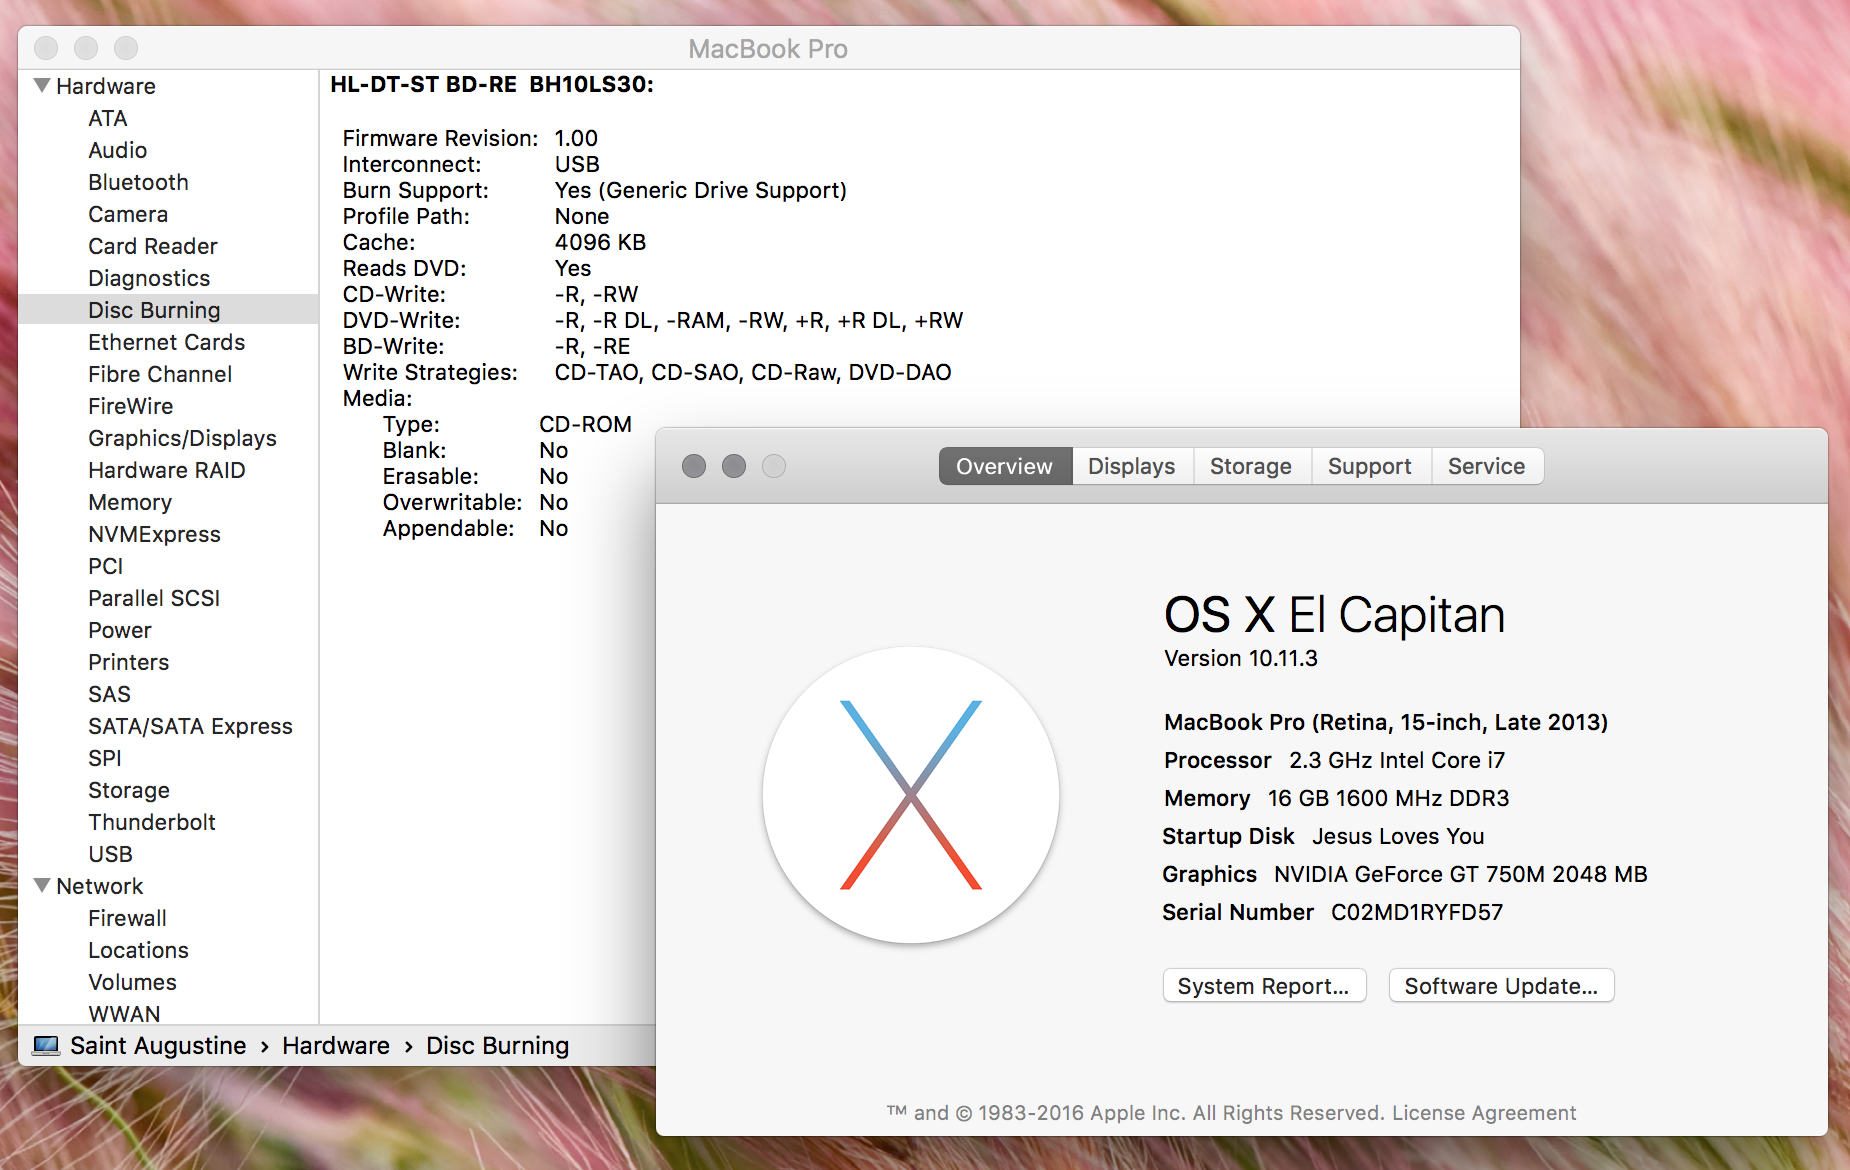Select Audio in the sidebar
The width and height of the screenshot is (1850, 1170).
coord(118,150)
